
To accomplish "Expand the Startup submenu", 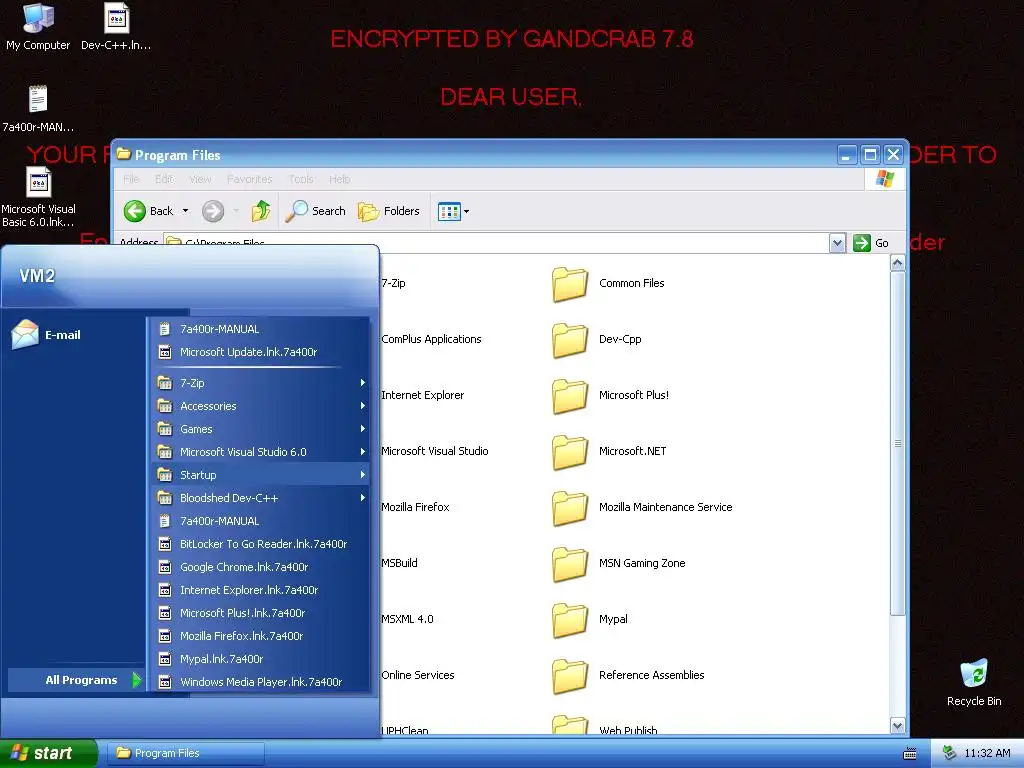I will click(260, 475).
